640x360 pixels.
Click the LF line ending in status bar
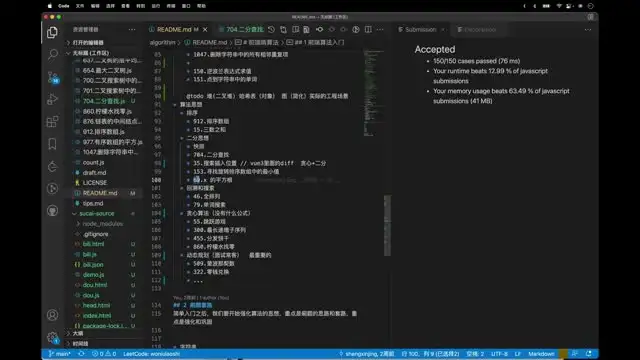coord(518,353)
